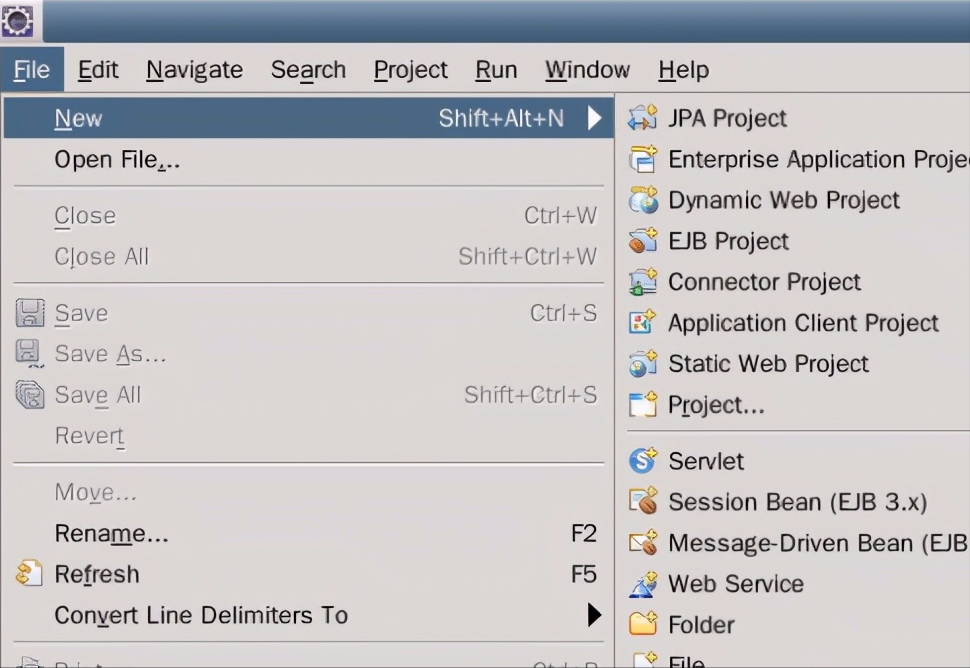Open the Run menu
This screenshot has height=668, width=970.
click(496, 69)
